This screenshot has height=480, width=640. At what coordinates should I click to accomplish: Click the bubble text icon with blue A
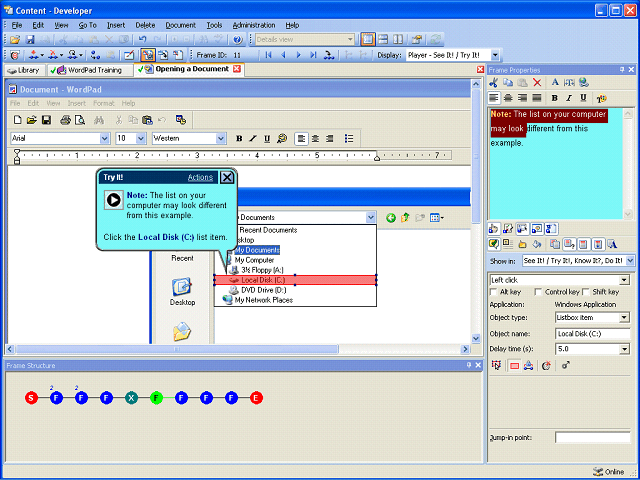point(612,244)
